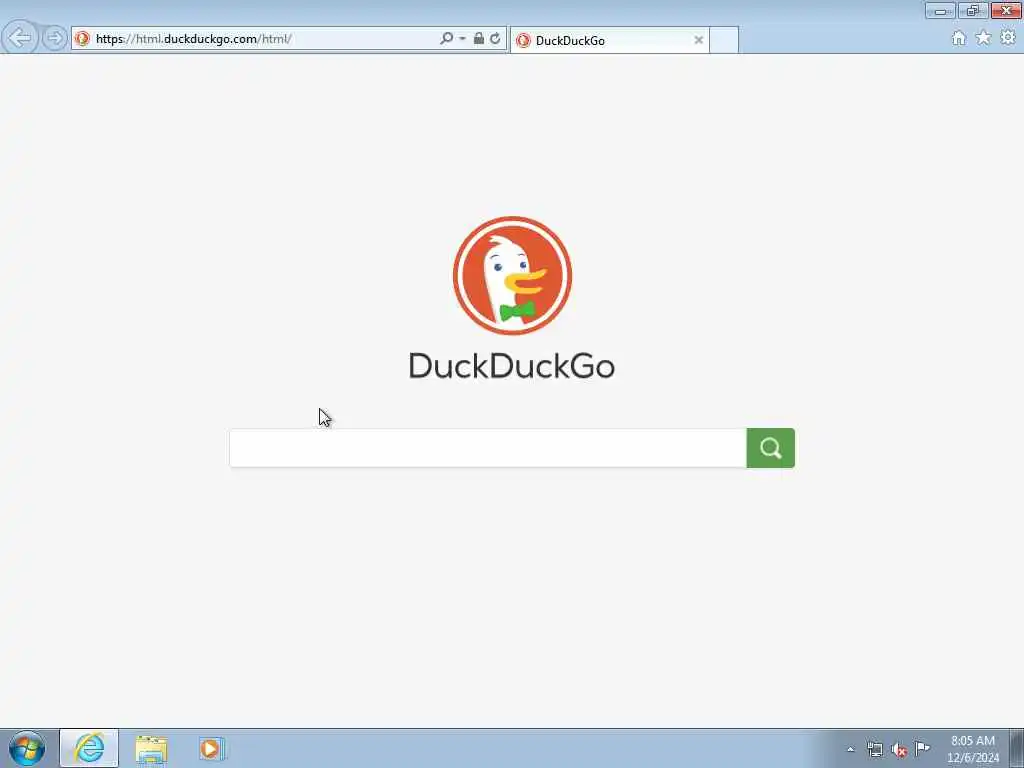The width and height of the screenshot is (1024, 768).
Task: Click the Home icon in toolbar
Action: [958, 38]
